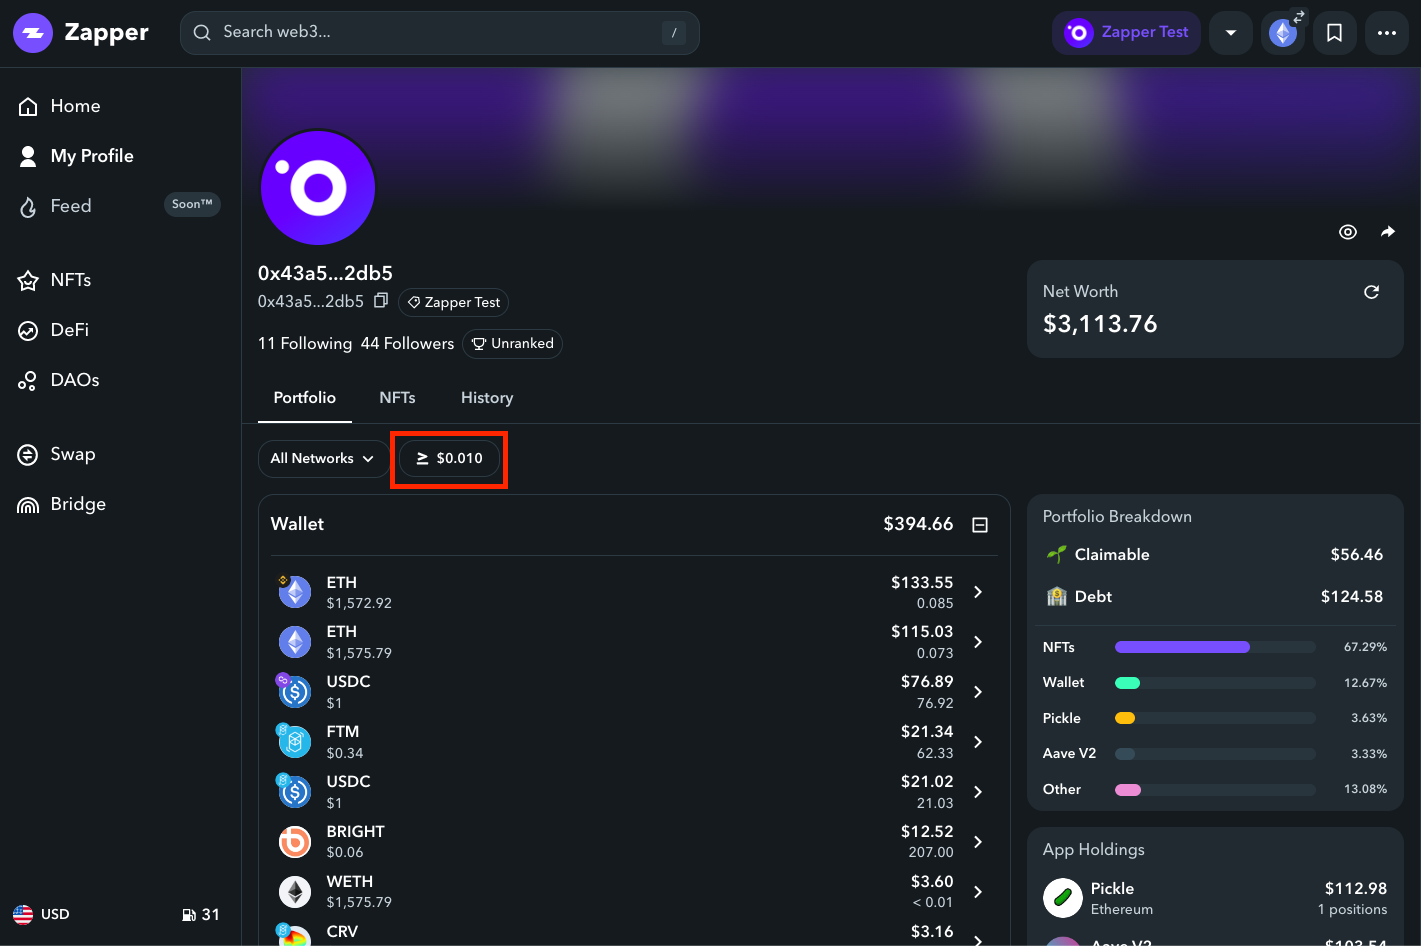
Task: Open the Bridge tool
Action: click(x=76, y=504)
